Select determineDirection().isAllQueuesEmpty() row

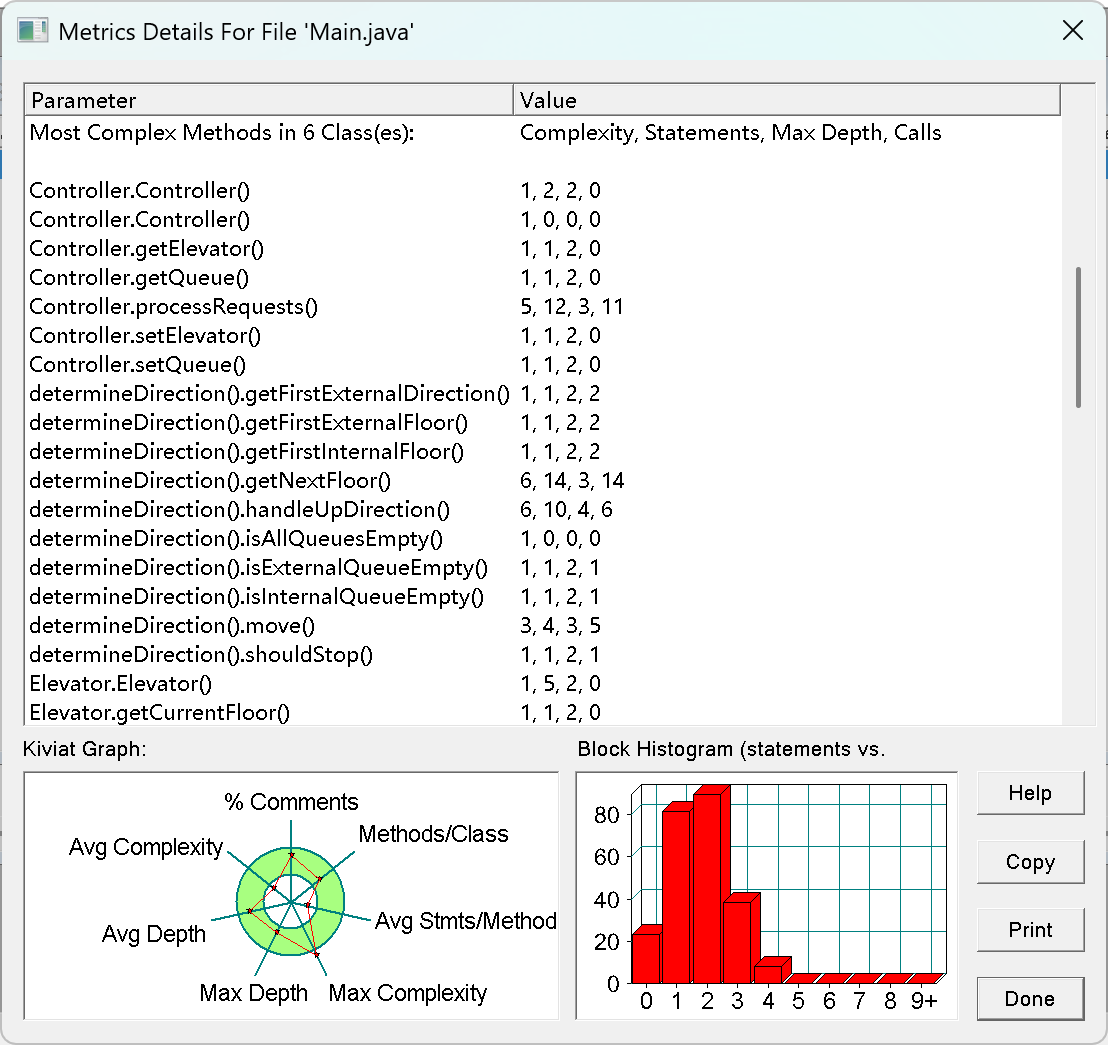543,538
